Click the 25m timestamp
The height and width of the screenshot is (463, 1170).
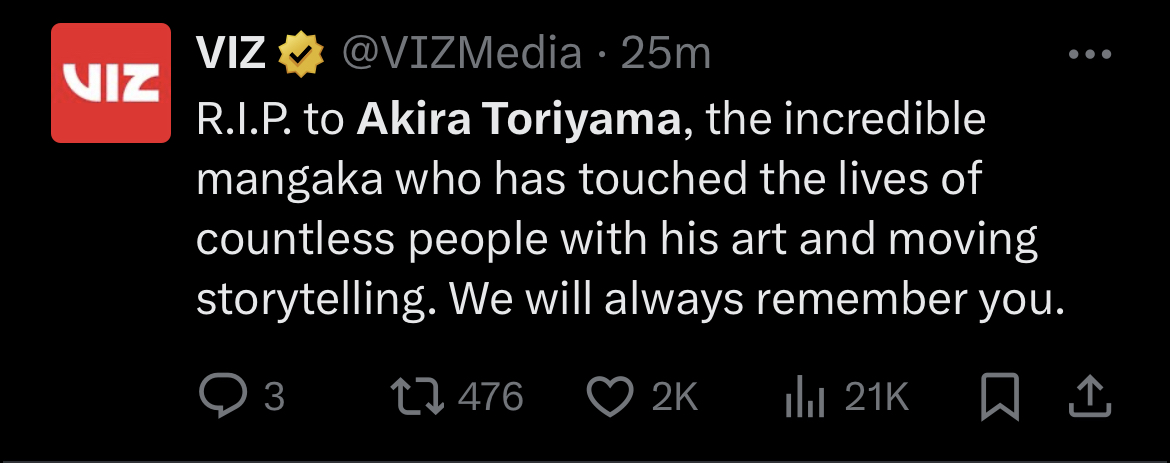click(666, 54)
